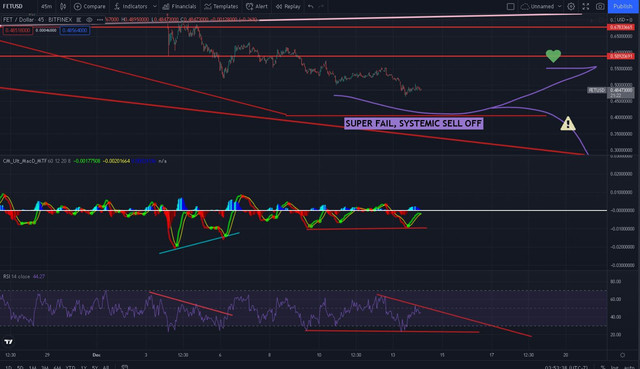Open the Unnamed chart layout menu
Screen dimensions: 640x369
(546, 6)
